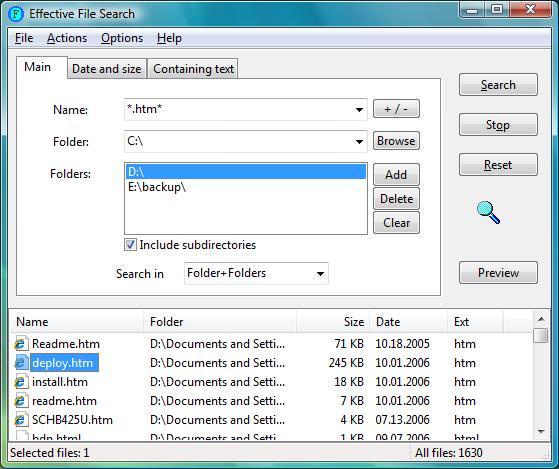
Task: Click the Stop button
Action: [x=498, y=125]
